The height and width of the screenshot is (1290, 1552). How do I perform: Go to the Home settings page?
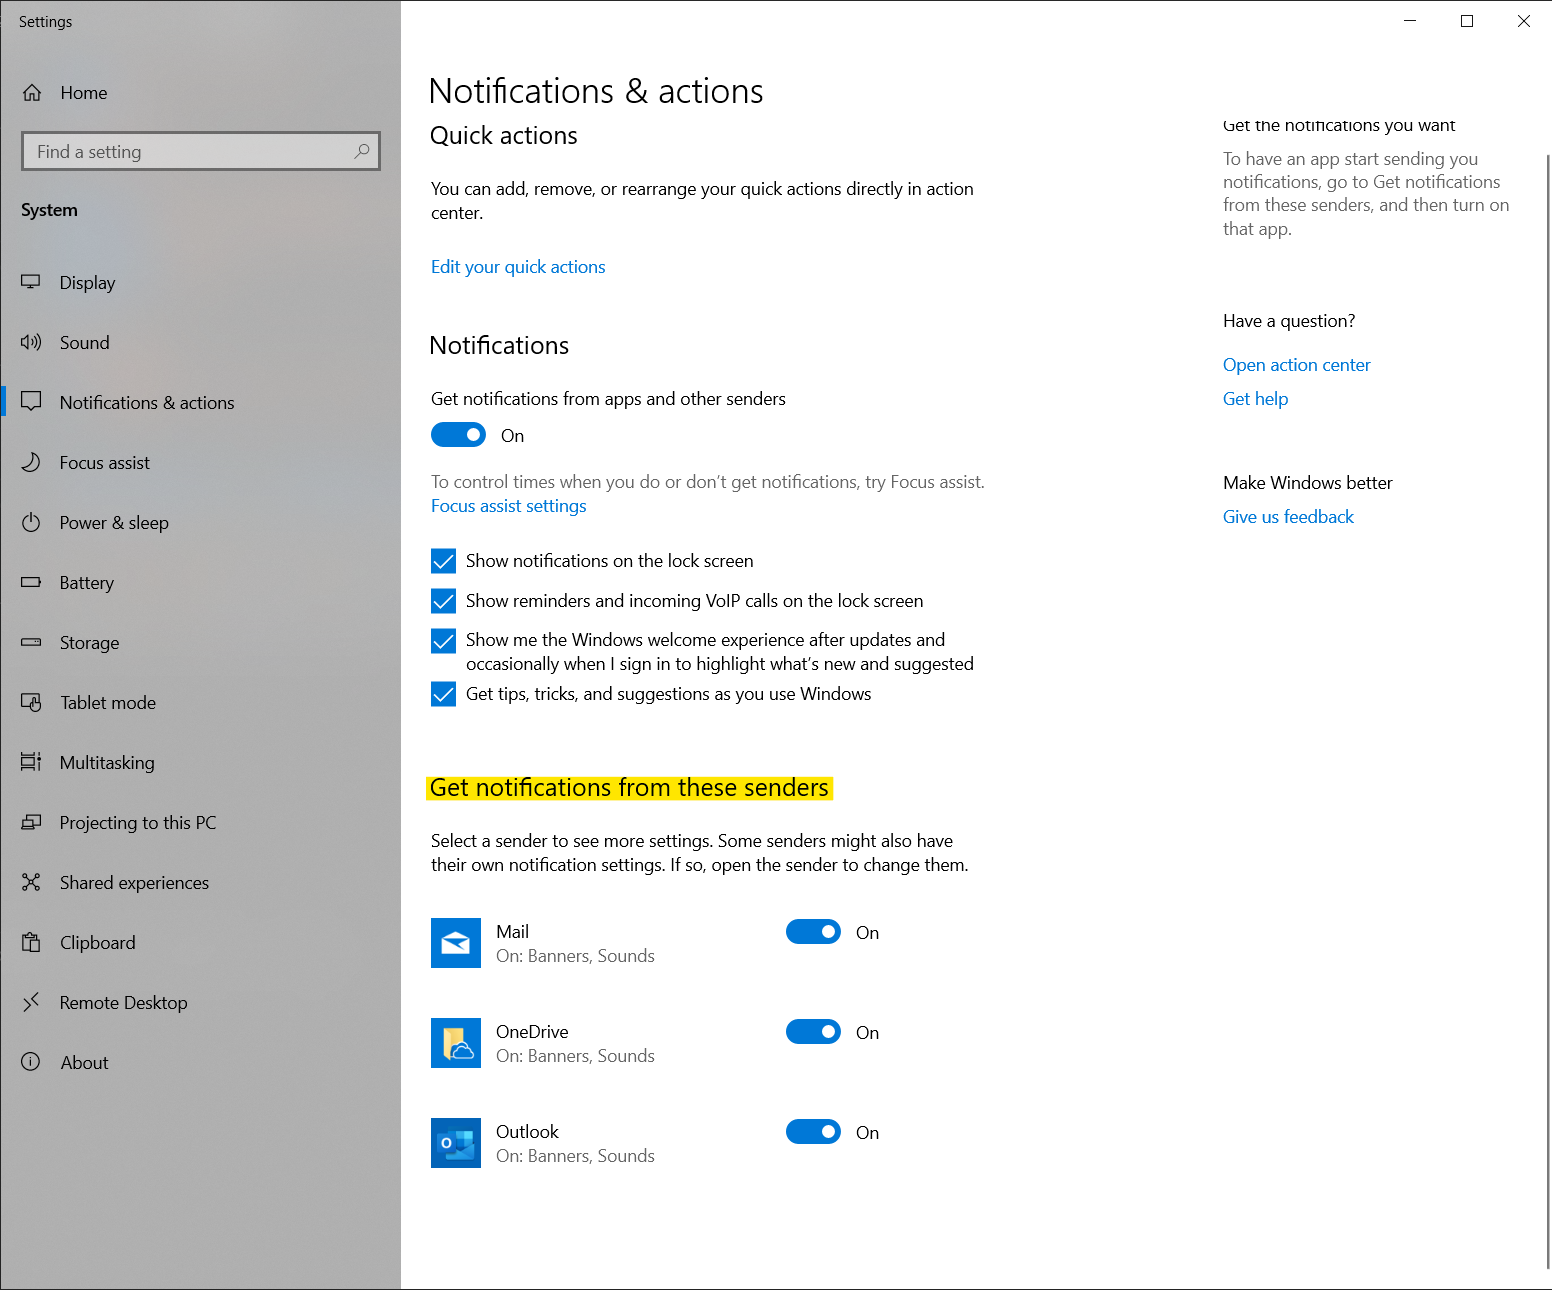(x=83, y=92)
